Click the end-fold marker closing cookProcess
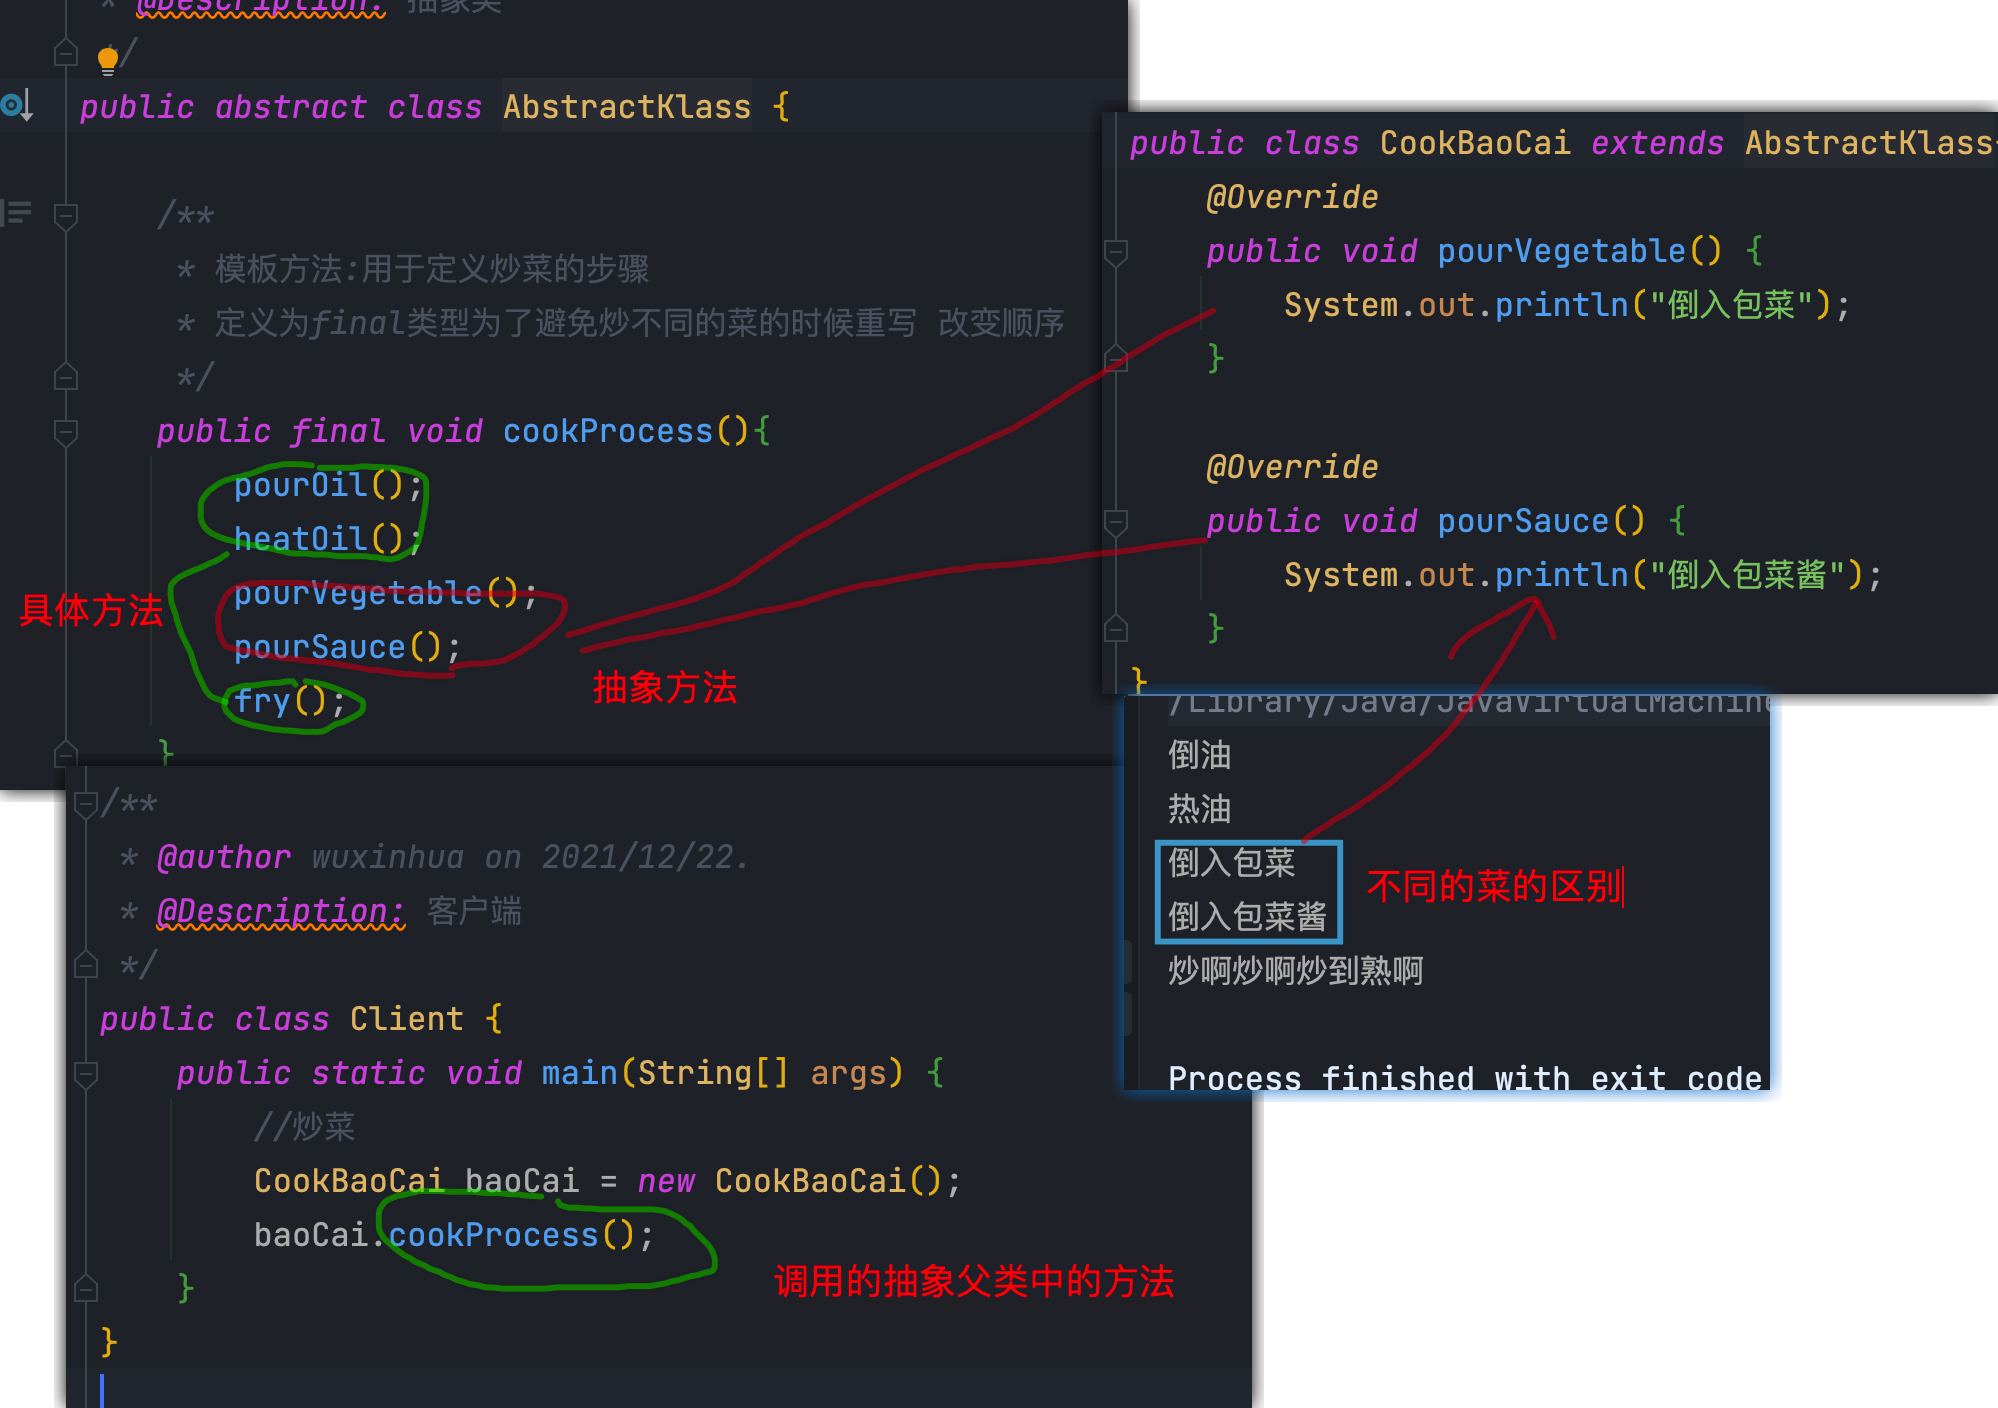The image size is (1998, 1408). point(66,752)
